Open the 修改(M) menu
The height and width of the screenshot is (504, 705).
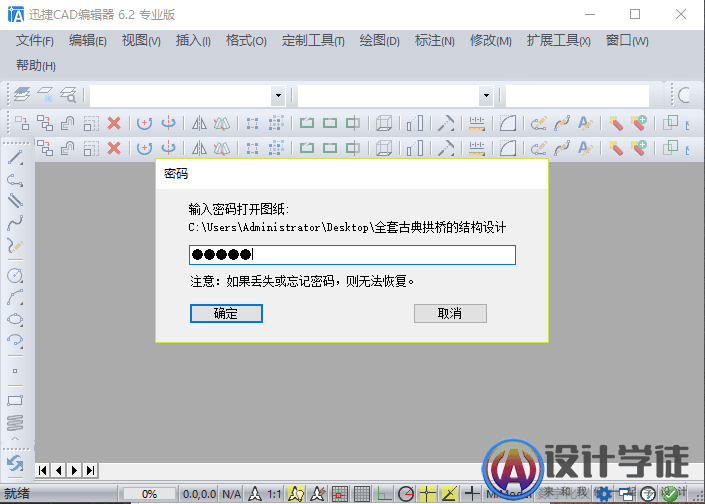coord(491,41)
